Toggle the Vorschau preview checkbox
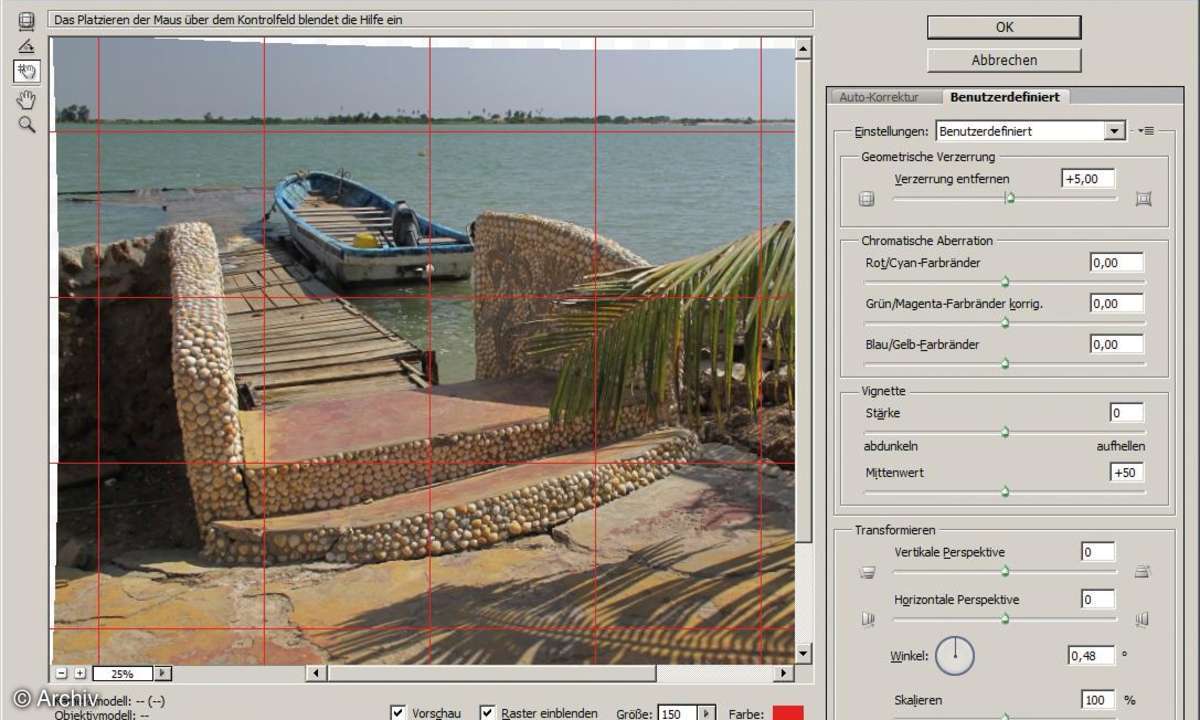 (398, 713)
